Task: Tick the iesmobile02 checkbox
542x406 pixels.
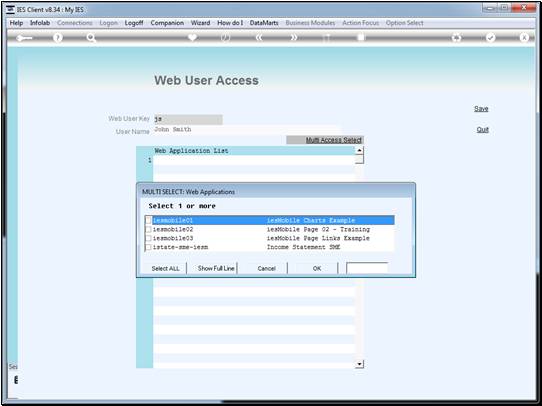Action: click(x=148, y=229)
